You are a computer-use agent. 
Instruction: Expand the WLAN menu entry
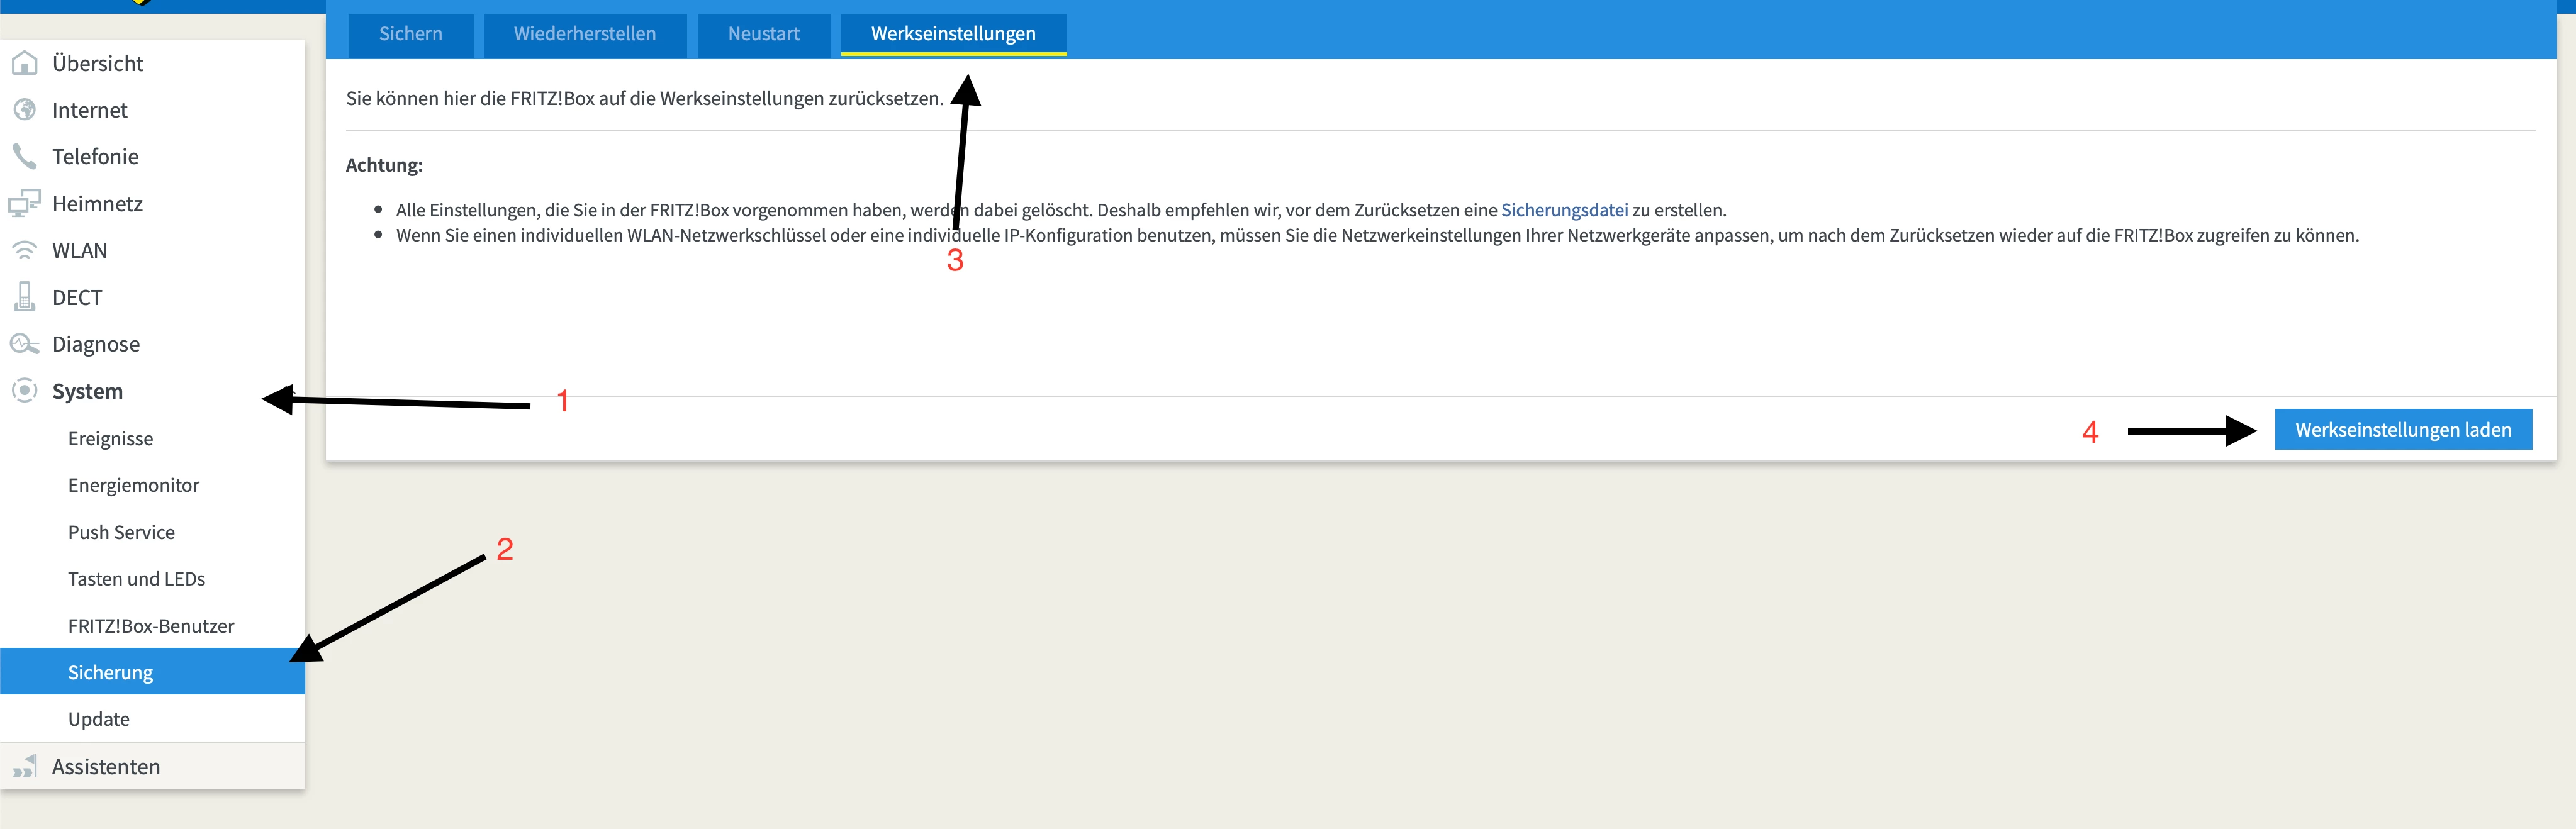coord(79,250)
